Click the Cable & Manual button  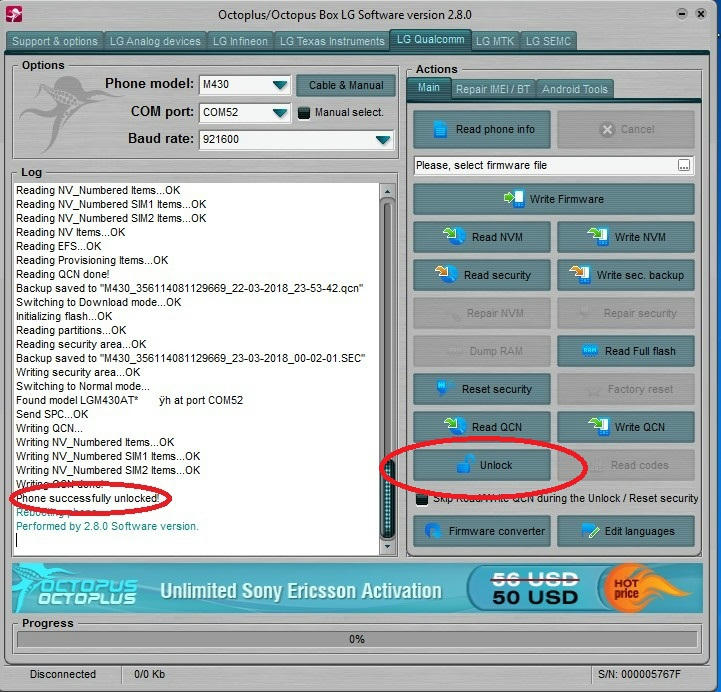tap(345, 86)
